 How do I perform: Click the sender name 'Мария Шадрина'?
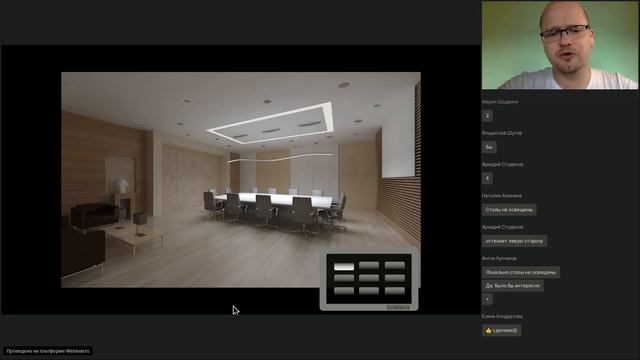point(500,102)
